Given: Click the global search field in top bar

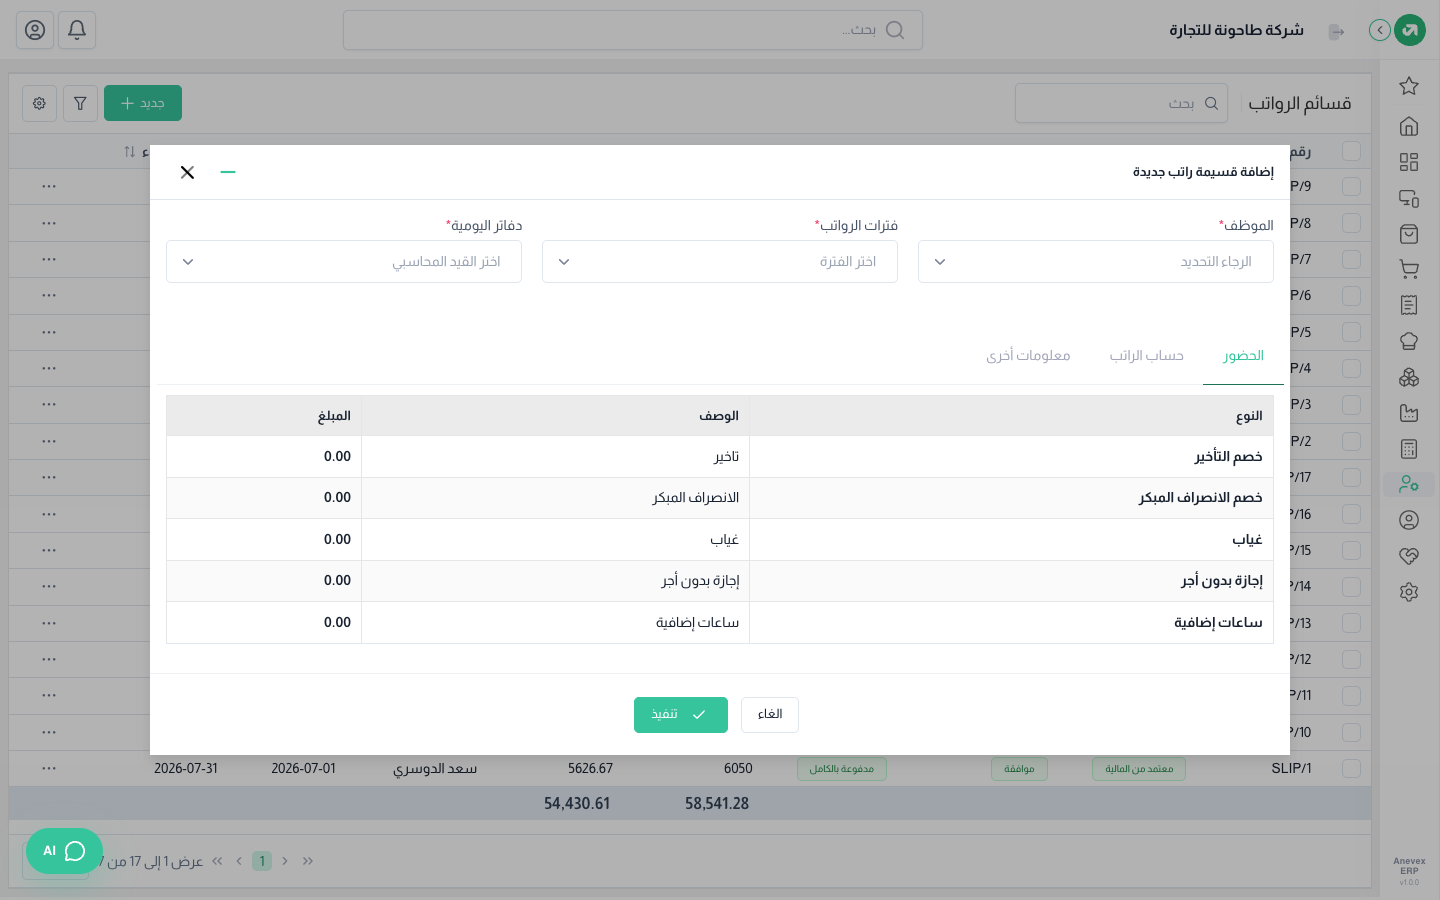Looking at the screenshot, I should coord(633,30).
